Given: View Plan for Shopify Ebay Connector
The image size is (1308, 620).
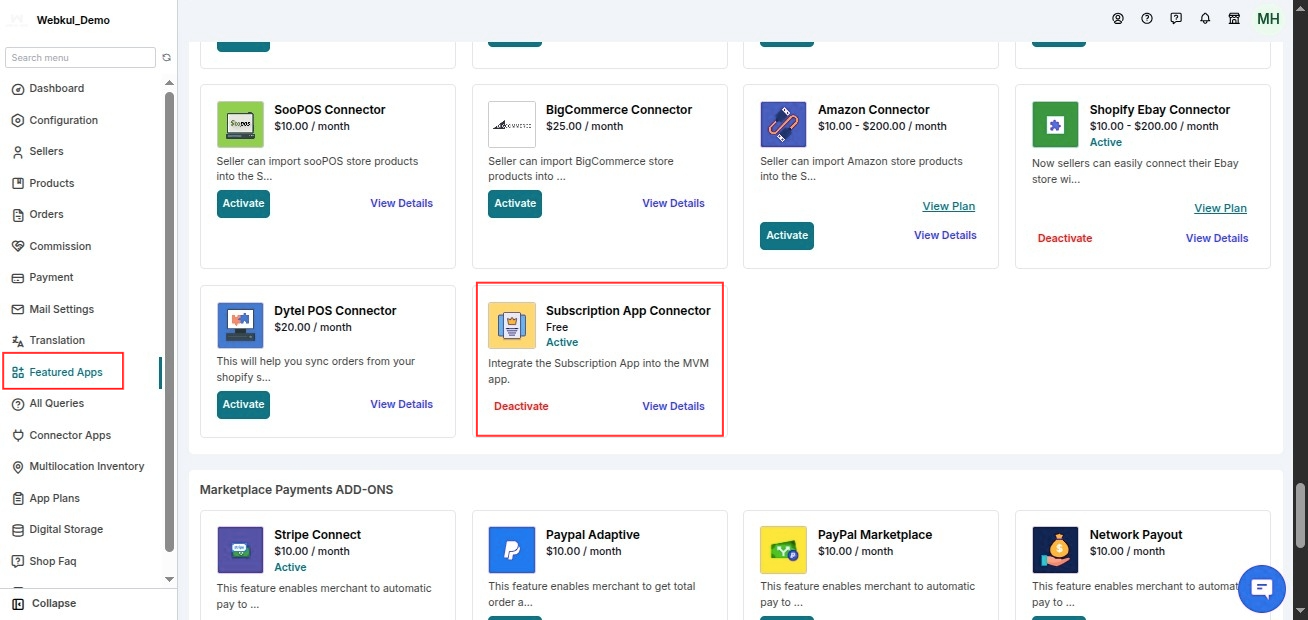Looking at the screenshot, I should pos(1221,208).
